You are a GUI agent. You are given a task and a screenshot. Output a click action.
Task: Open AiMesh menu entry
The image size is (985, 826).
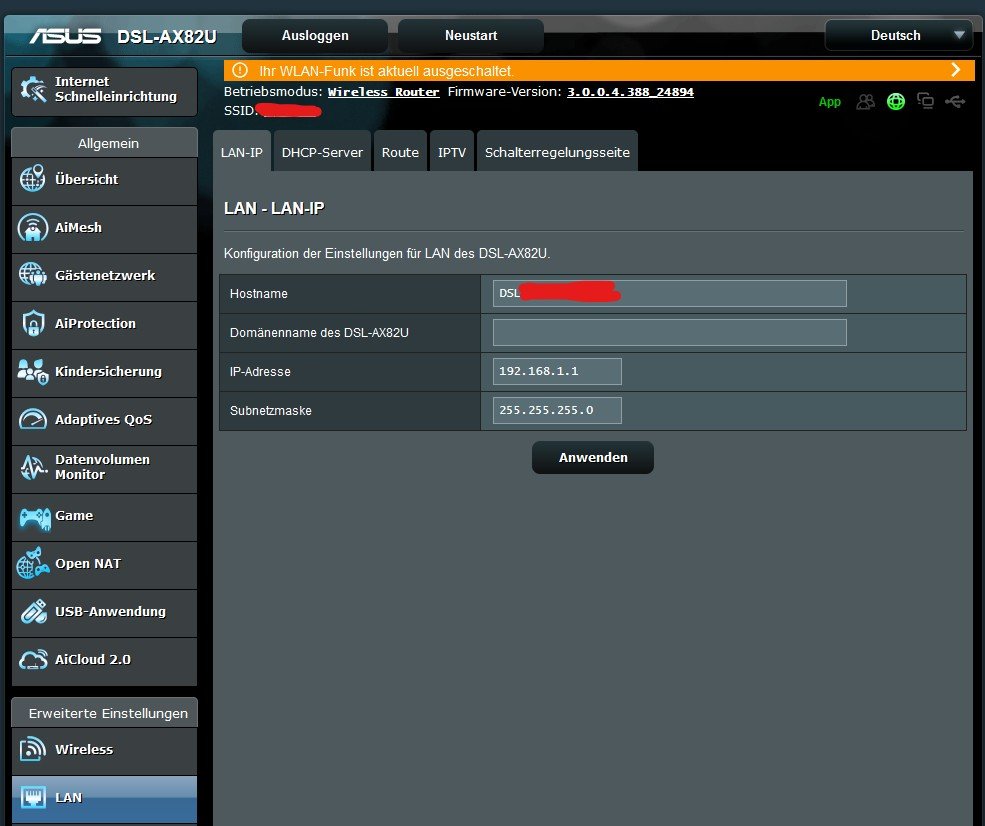[x=104, y=228]
